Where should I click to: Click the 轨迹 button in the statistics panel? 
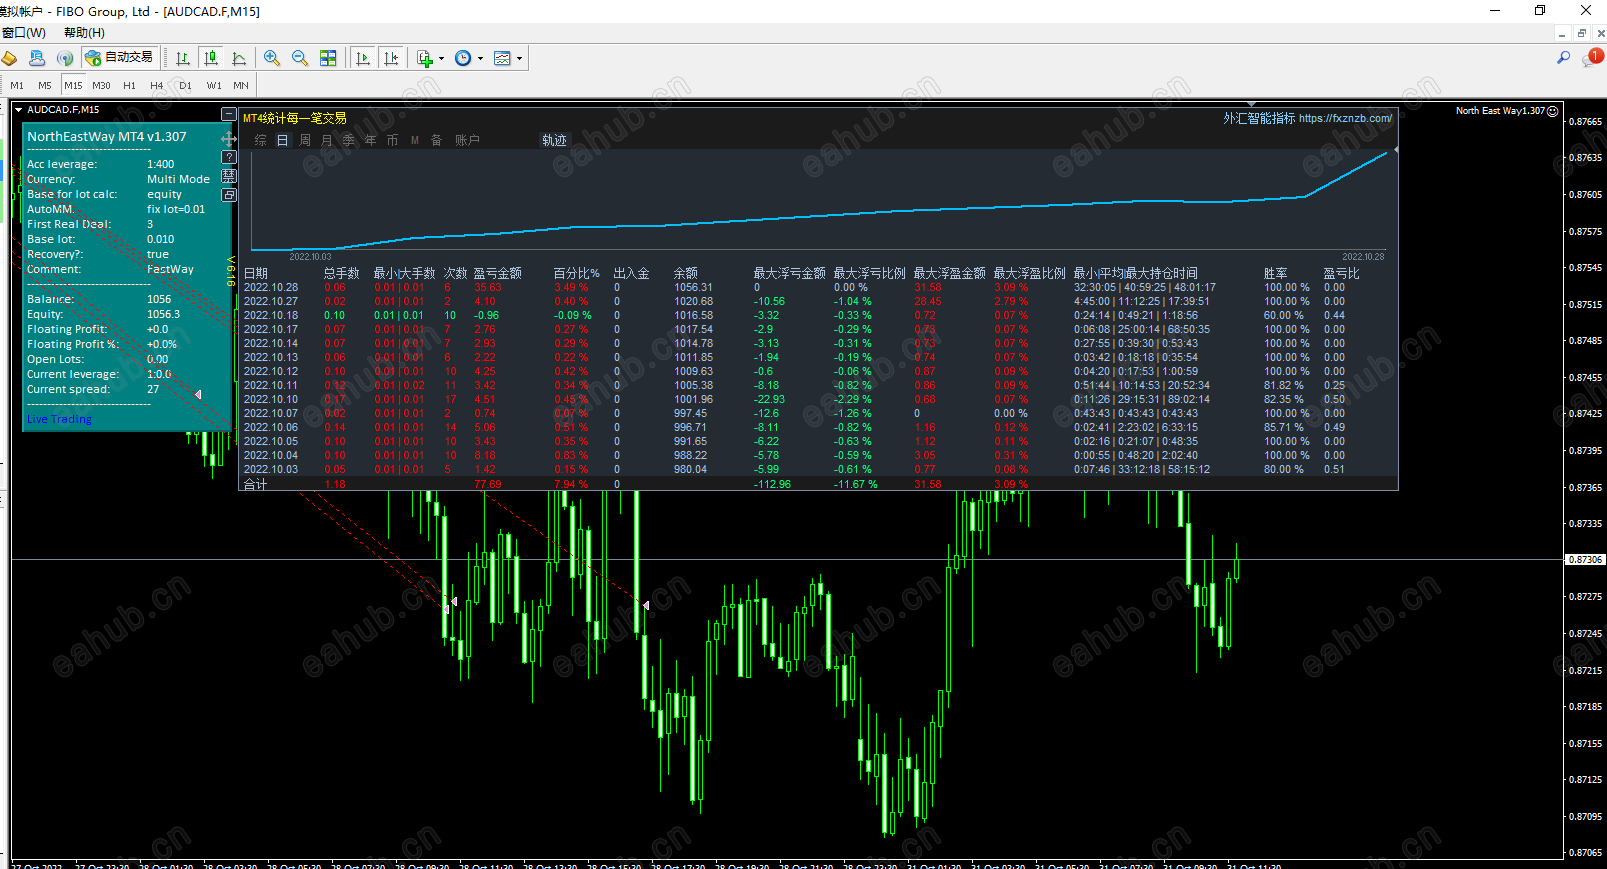point(554,140)
